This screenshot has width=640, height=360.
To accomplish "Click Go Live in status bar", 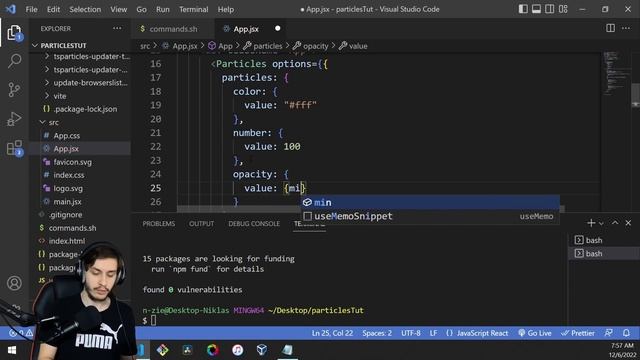I will (535, 333).
